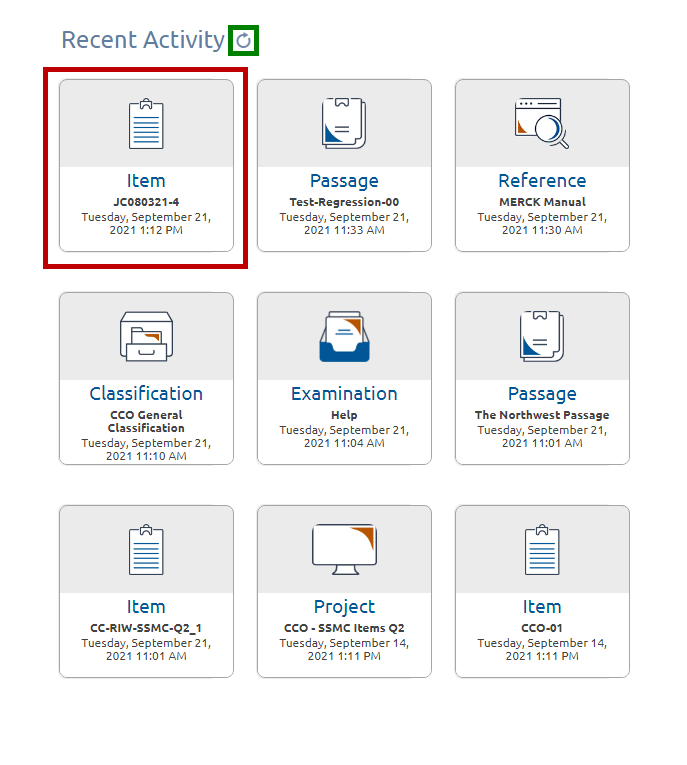Open the Classification title link

[x=146, y=394]
